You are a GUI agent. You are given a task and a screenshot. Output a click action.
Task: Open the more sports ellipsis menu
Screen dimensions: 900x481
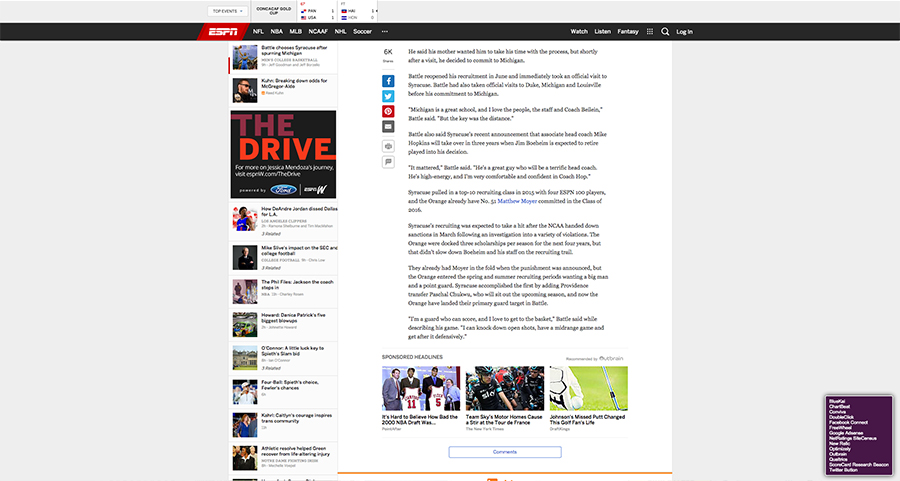pos(385,32)
